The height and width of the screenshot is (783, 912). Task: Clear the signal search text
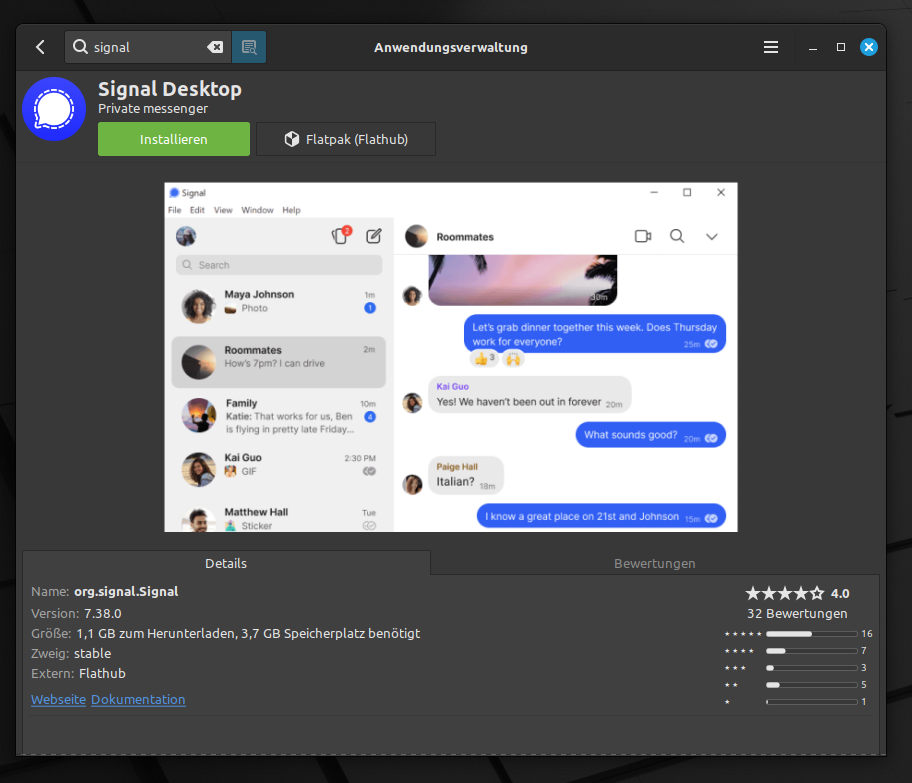tap(215, 47)
